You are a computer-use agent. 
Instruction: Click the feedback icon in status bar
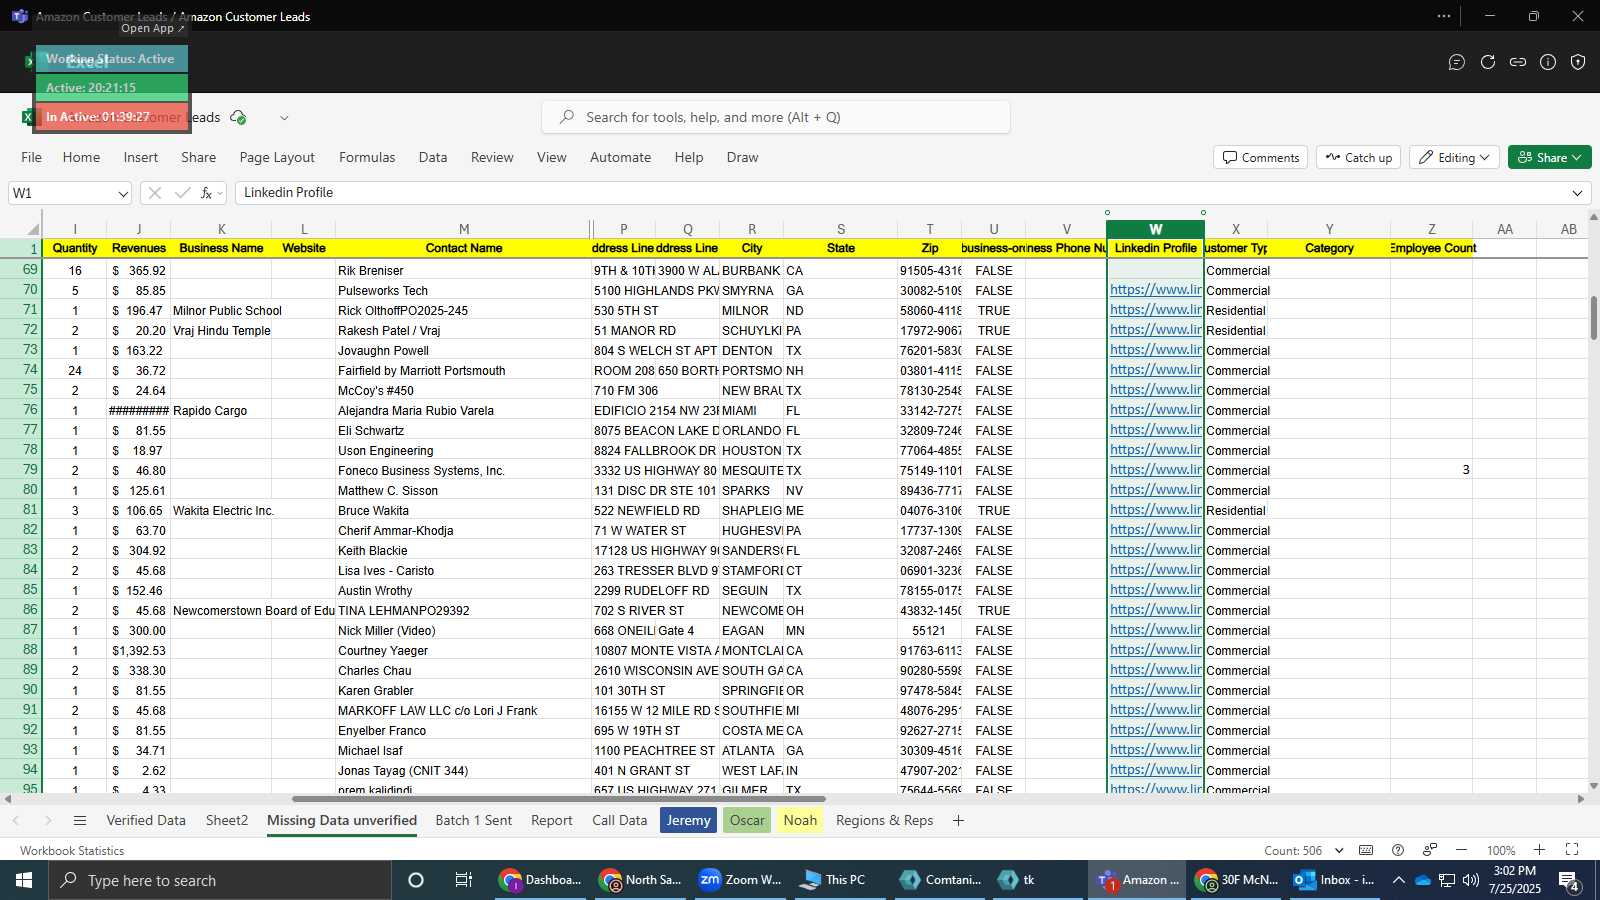point(1430,850)
